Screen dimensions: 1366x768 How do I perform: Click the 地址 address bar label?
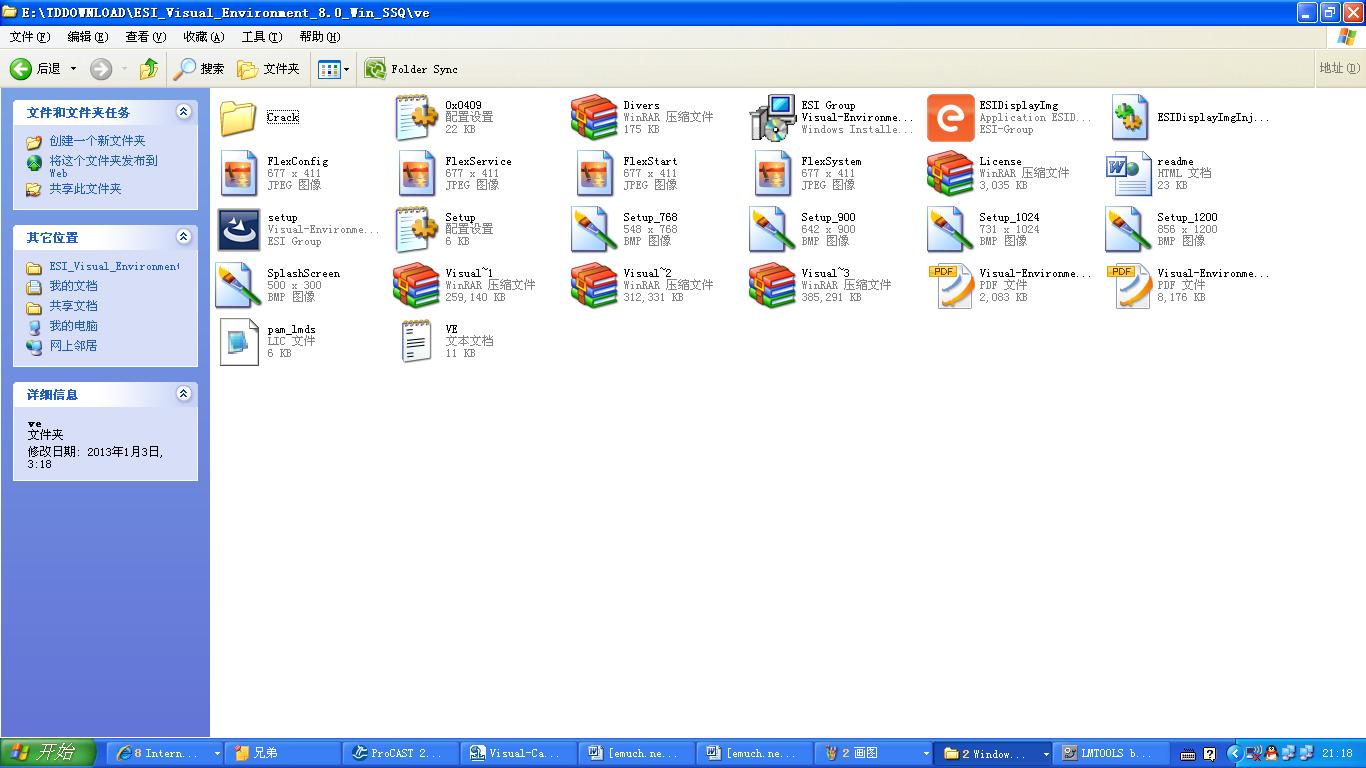1339,68
